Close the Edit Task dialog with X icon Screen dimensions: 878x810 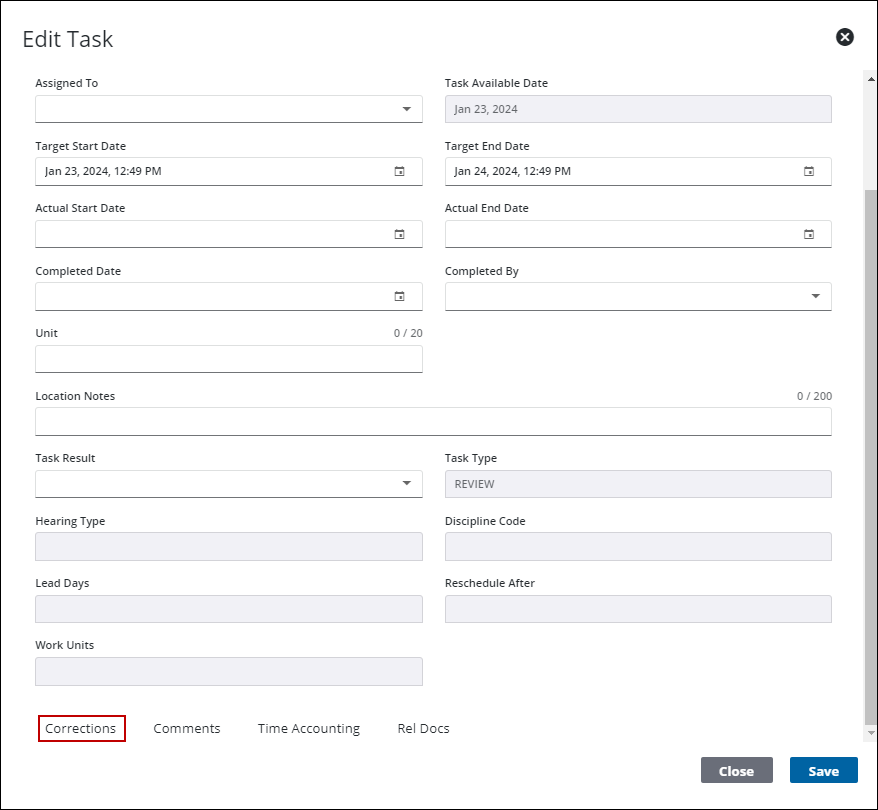pyautogui.click(x=845, y=38)
